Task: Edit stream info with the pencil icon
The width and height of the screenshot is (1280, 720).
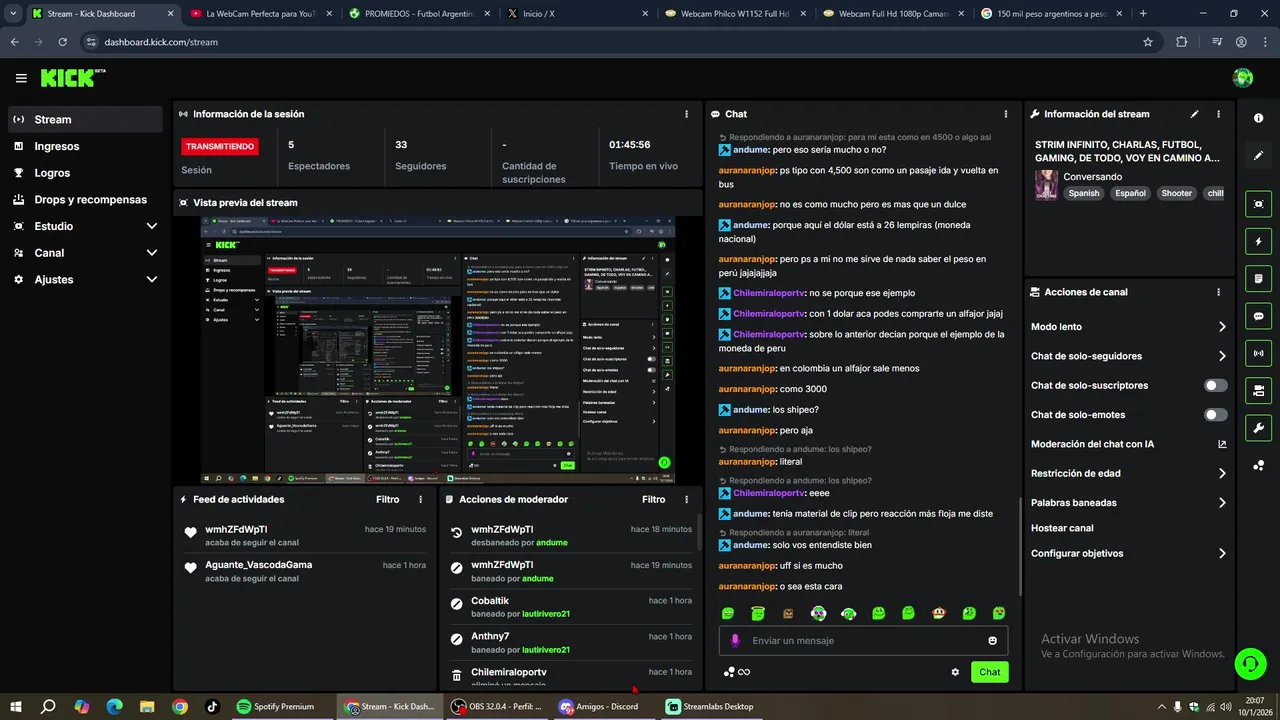Action: (1194, 114)
